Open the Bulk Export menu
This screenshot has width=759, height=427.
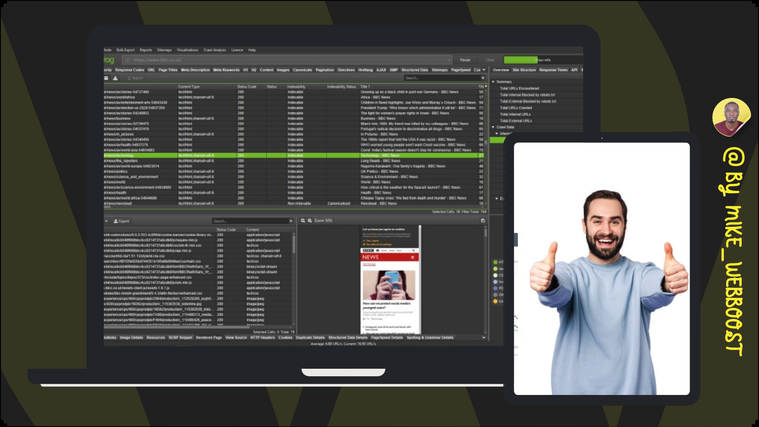pos(125,50)
